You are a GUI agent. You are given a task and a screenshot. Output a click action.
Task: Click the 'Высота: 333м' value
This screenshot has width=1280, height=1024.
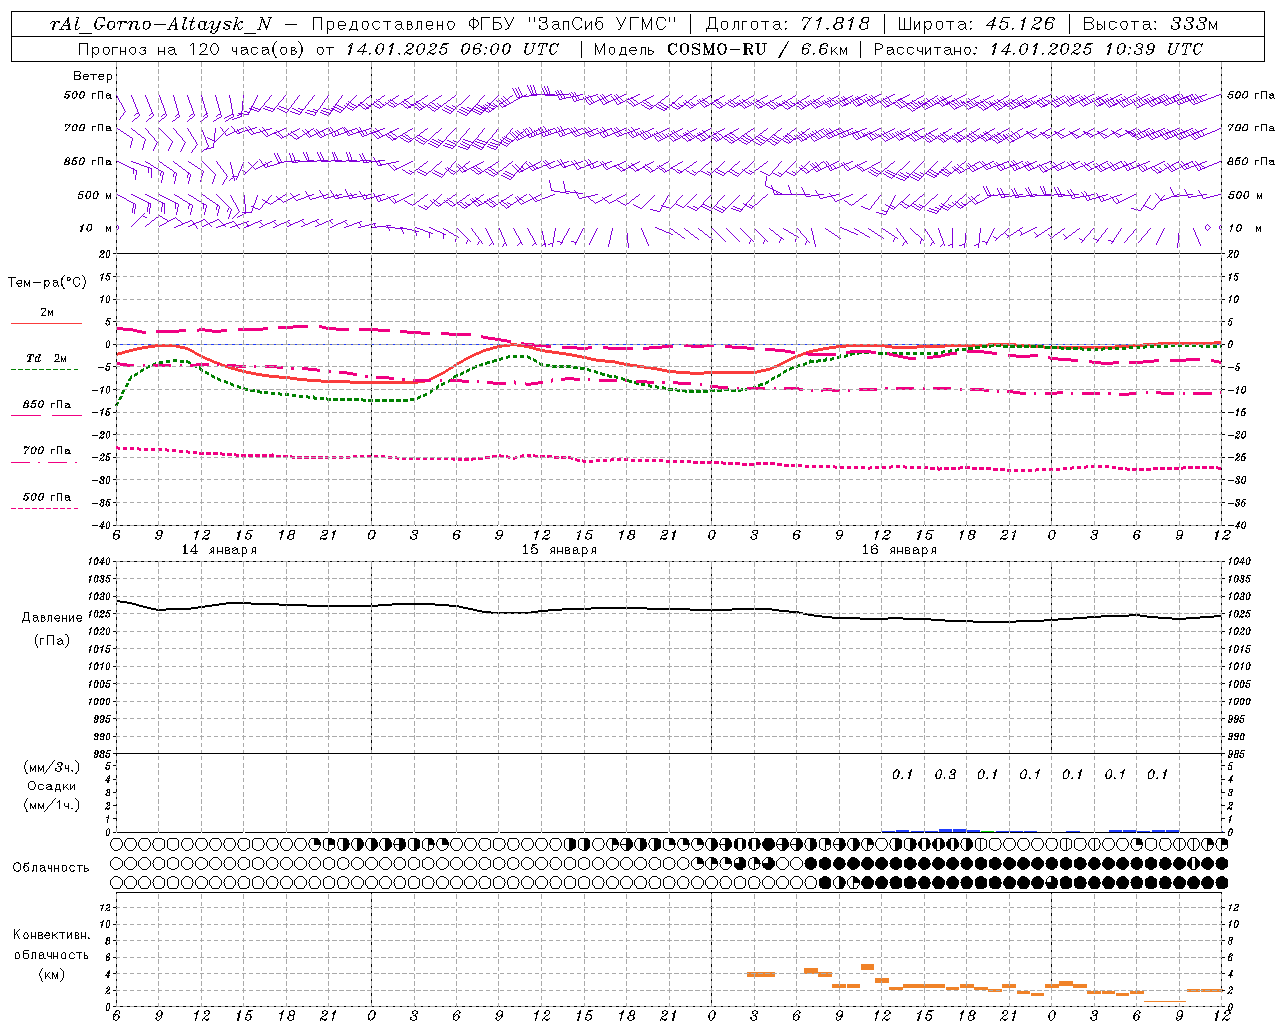[x=1151, y=24]
